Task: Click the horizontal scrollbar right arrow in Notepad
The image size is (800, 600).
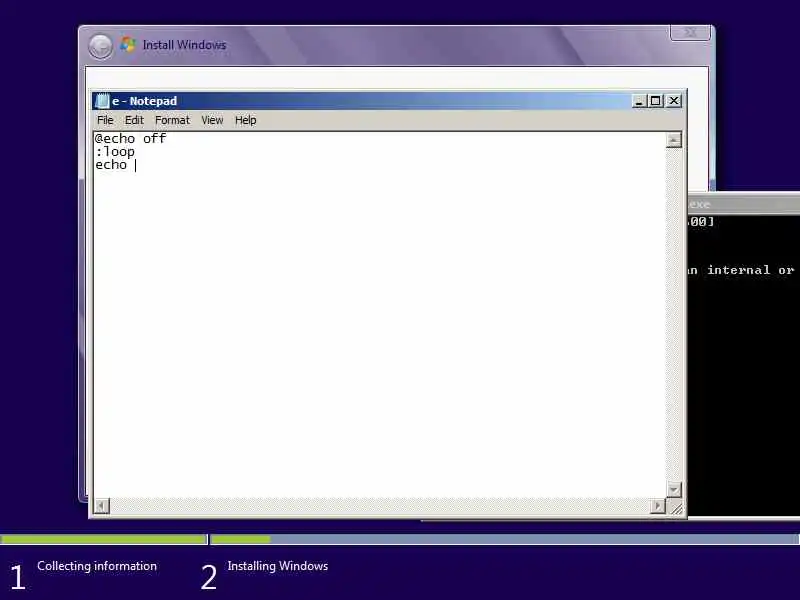Action: tap(658, 506)
